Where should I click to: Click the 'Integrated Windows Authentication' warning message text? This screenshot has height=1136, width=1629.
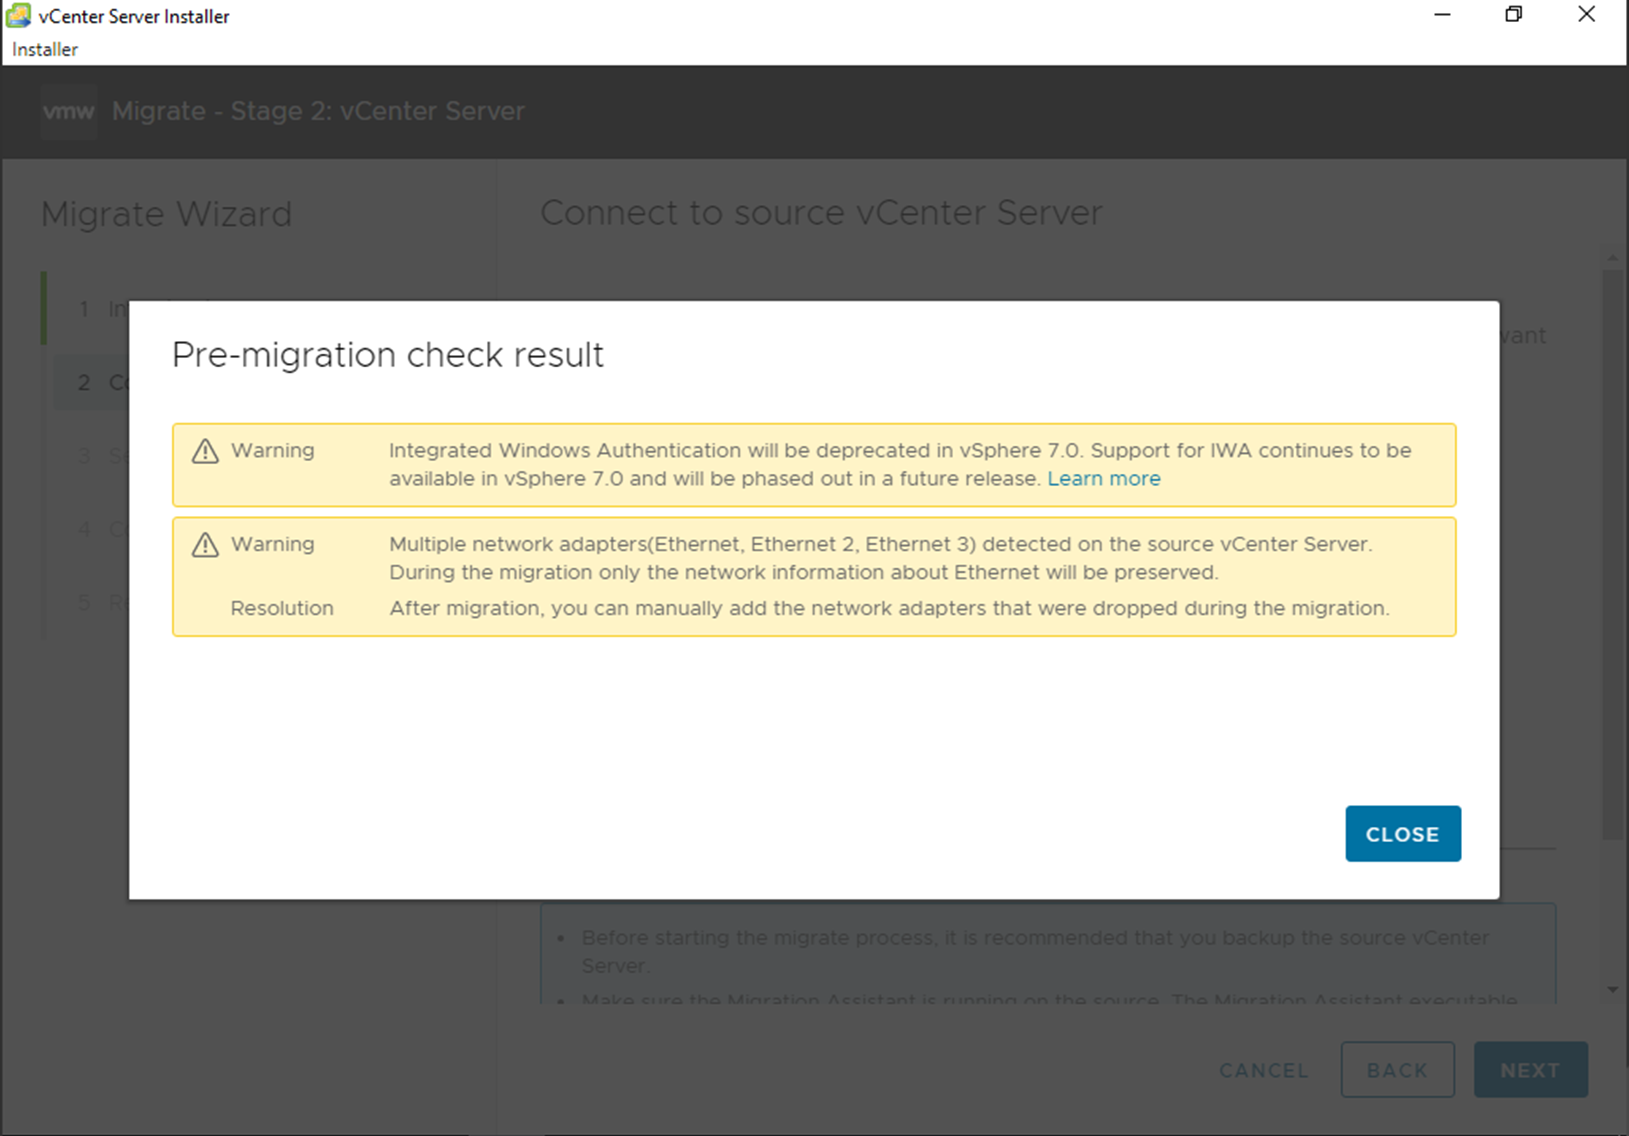pyautogui.click(x=900, y=464)
